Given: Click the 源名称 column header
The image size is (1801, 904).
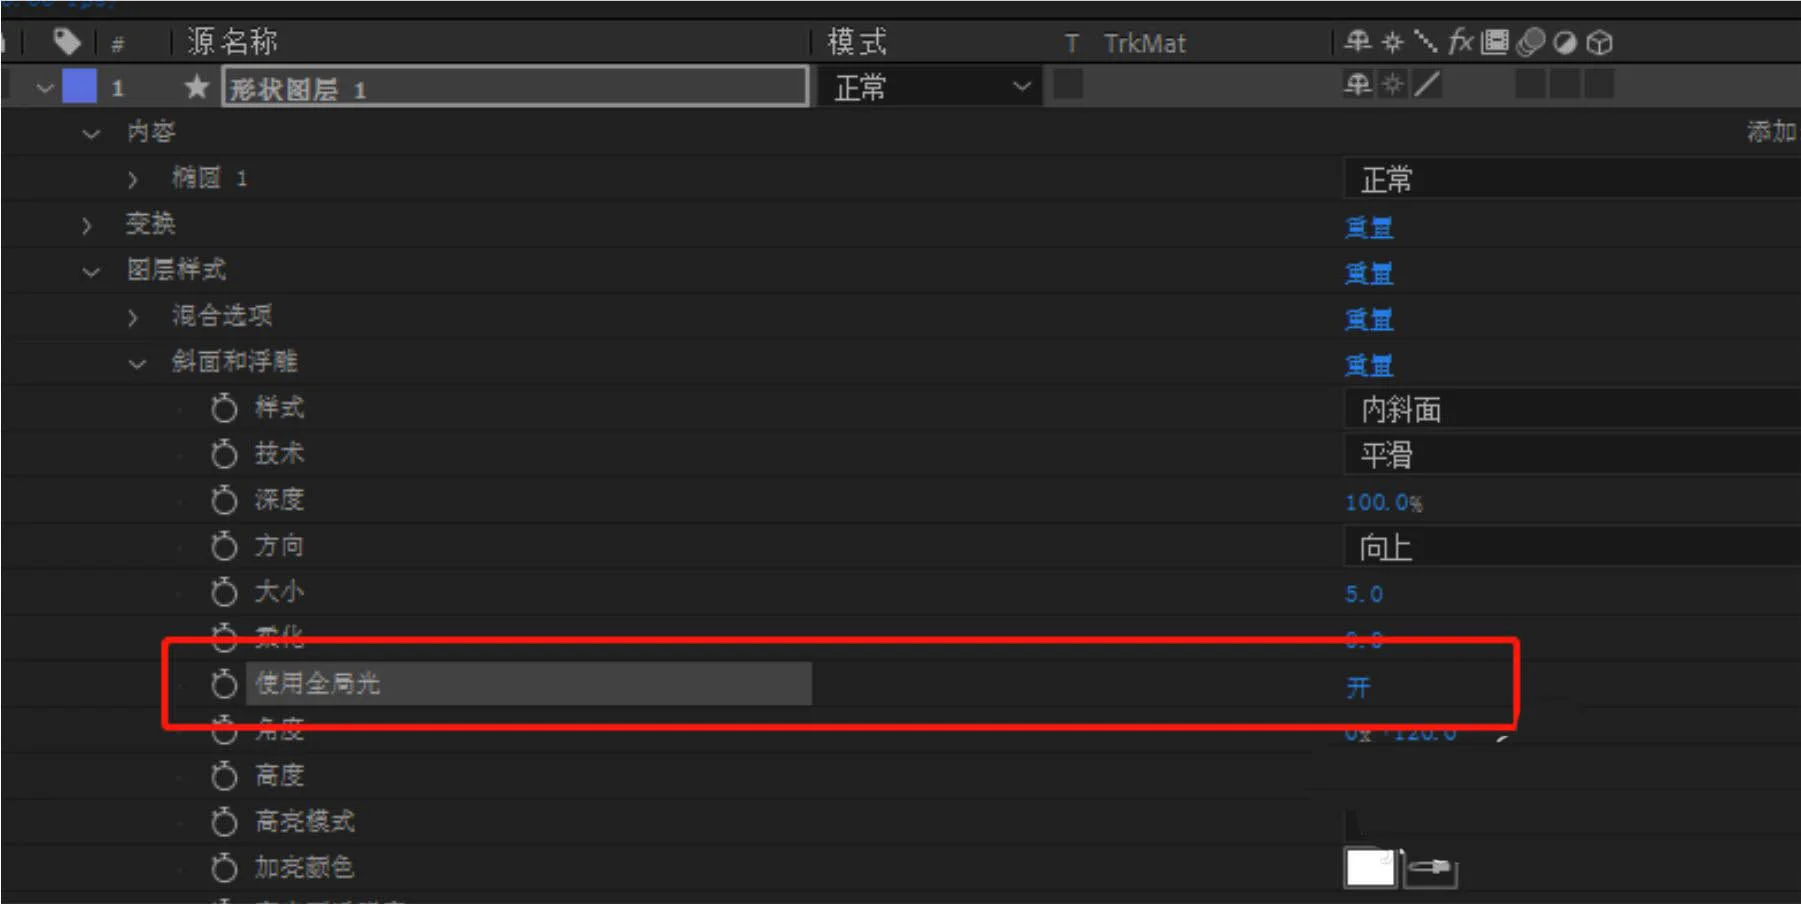Looking at the screenshot, I should 232,42.
